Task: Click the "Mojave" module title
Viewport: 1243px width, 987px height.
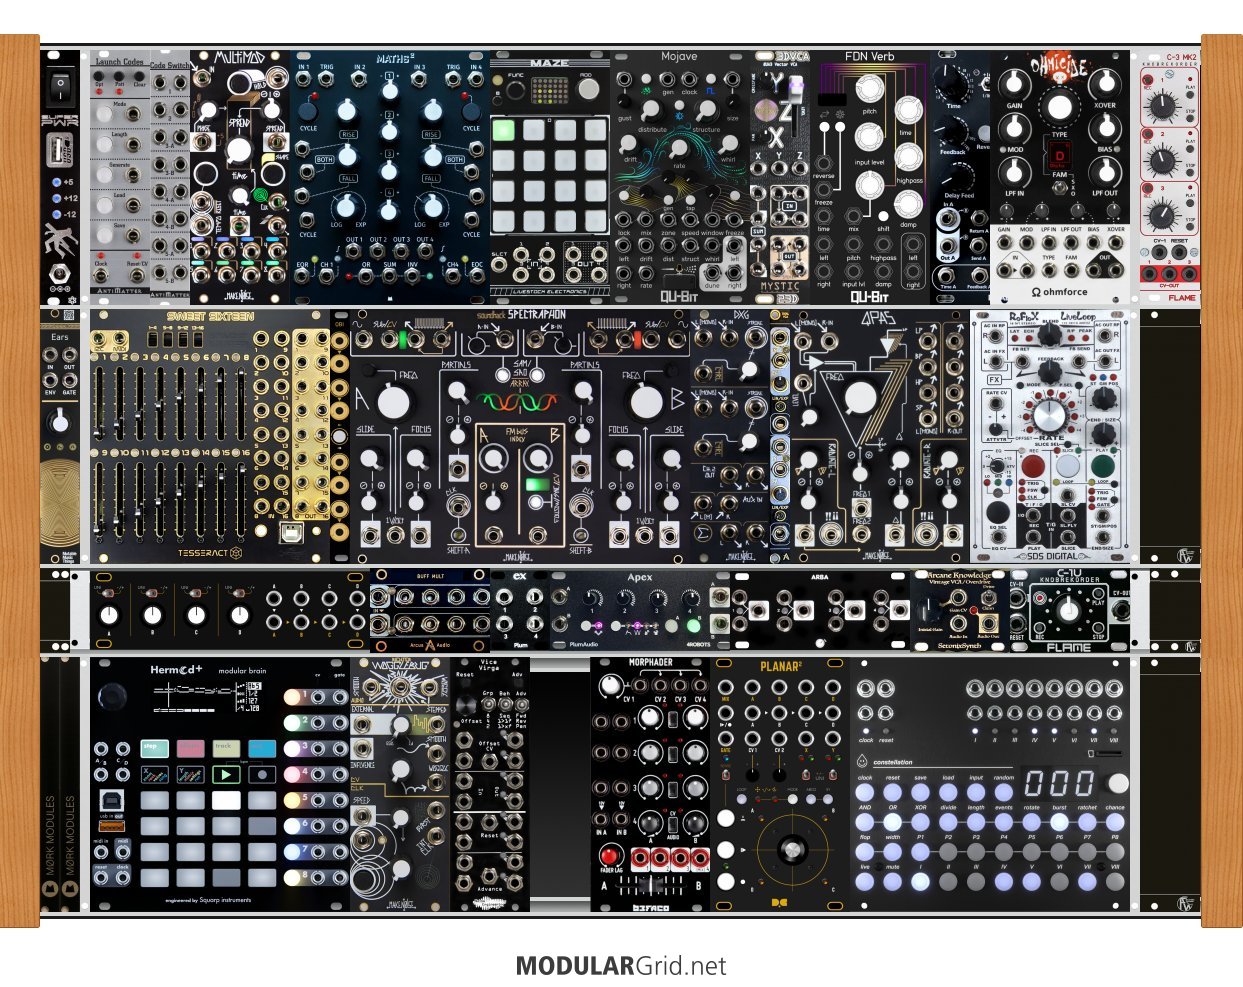Action: (679, 57)
